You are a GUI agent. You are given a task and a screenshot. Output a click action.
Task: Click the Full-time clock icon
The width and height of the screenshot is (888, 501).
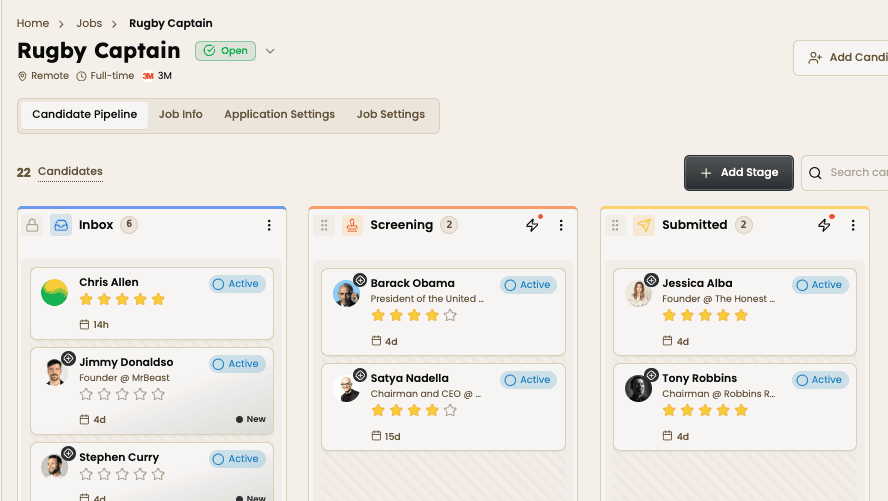tap(82, 76)
